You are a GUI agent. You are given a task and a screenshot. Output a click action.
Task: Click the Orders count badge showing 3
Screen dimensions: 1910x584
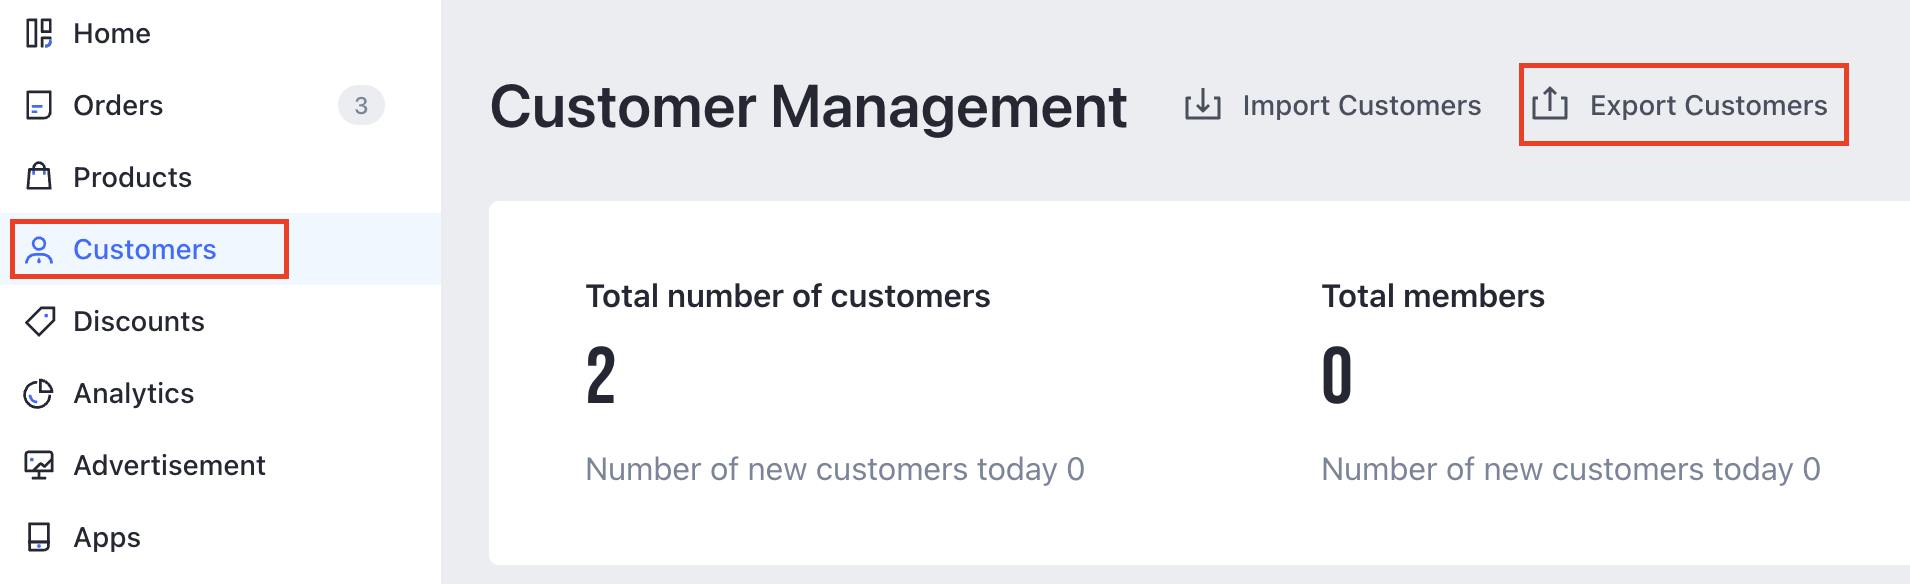[361, 105]
